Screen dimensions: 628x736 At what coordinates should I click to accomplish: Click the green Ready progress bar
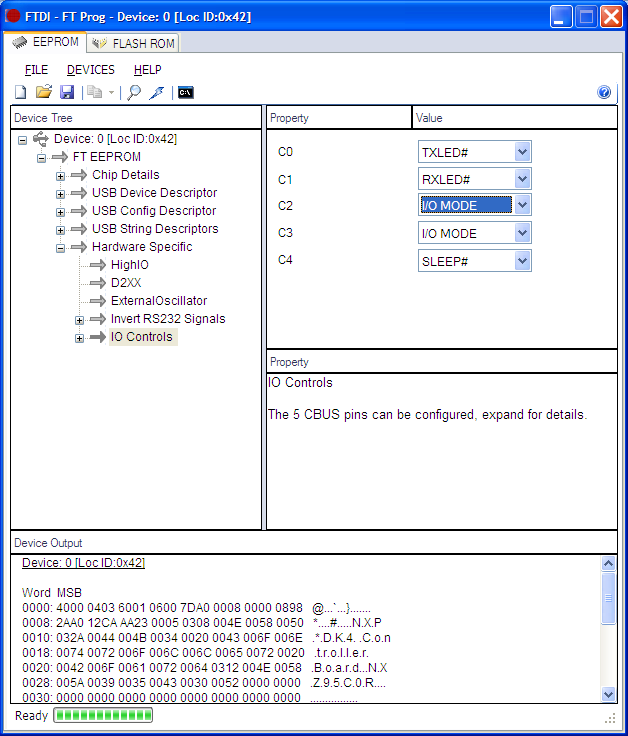tap(103, 715)
